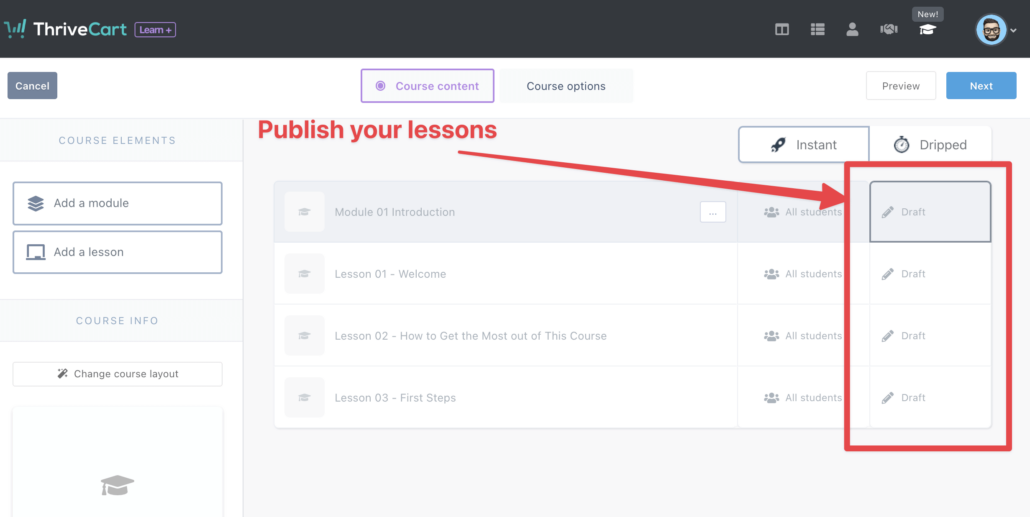Open the products list icon in header
1030x517 pixels.
tap(817, 30)
